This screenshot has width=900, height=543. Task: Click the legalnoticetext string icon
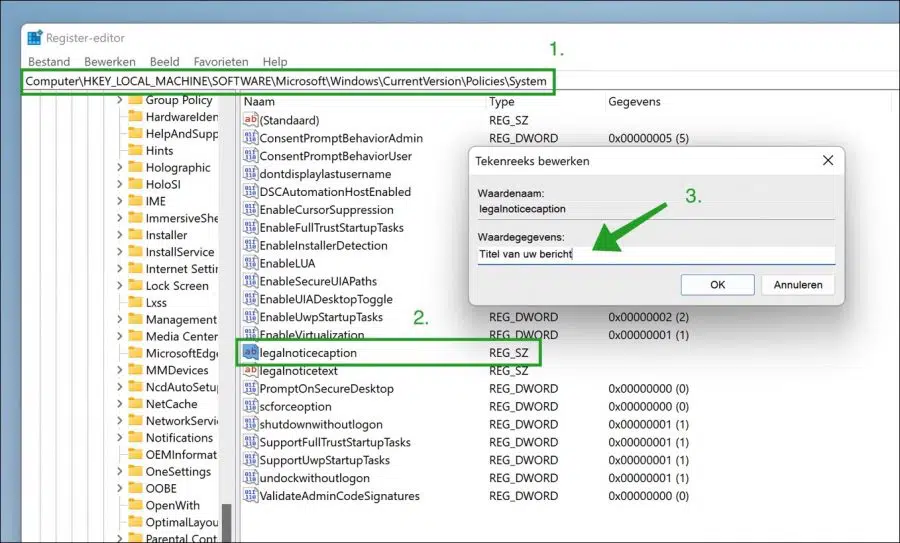pos(250,370)
